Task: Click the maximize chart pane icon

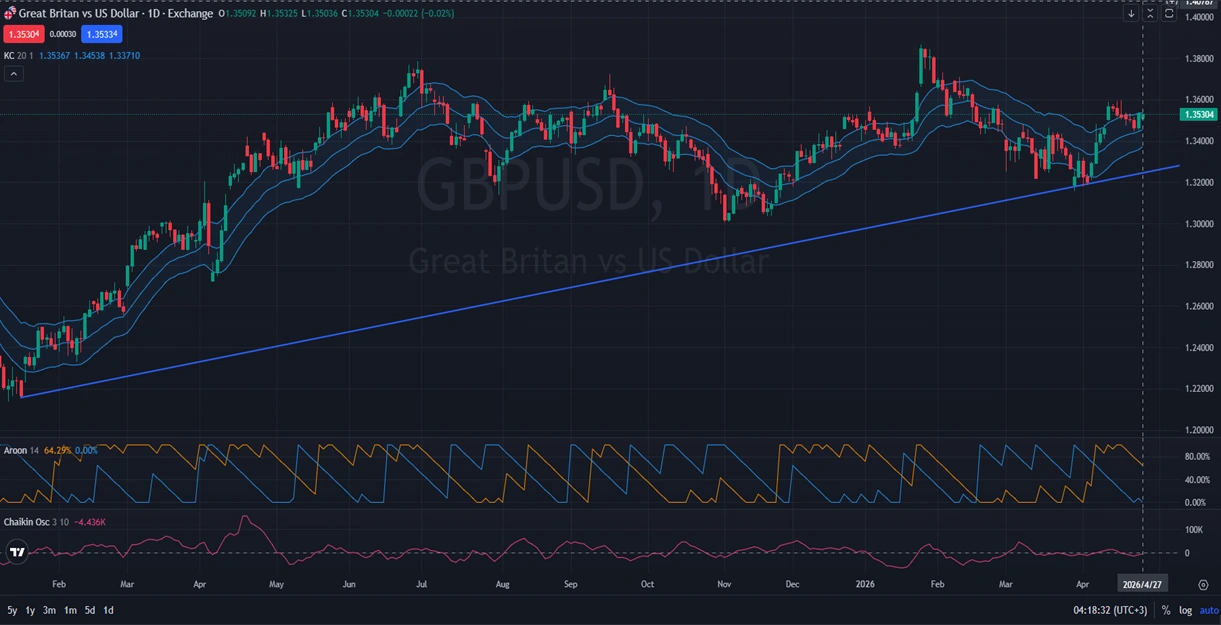Action: (x=1168, y=14)
